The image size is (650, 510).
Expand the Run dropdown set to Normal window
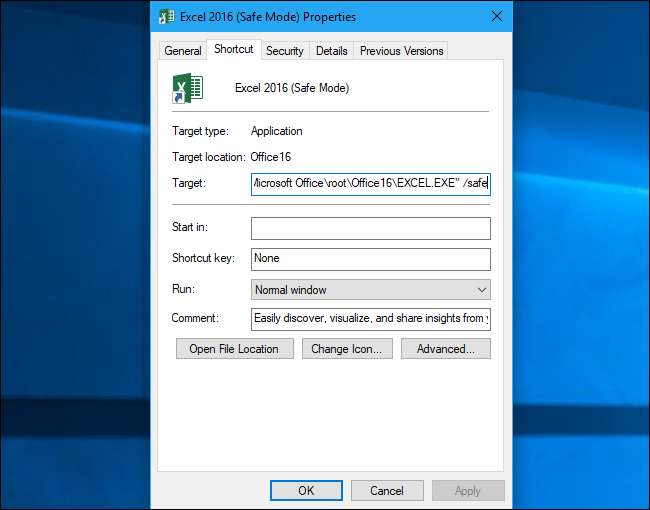pos(370,290)
